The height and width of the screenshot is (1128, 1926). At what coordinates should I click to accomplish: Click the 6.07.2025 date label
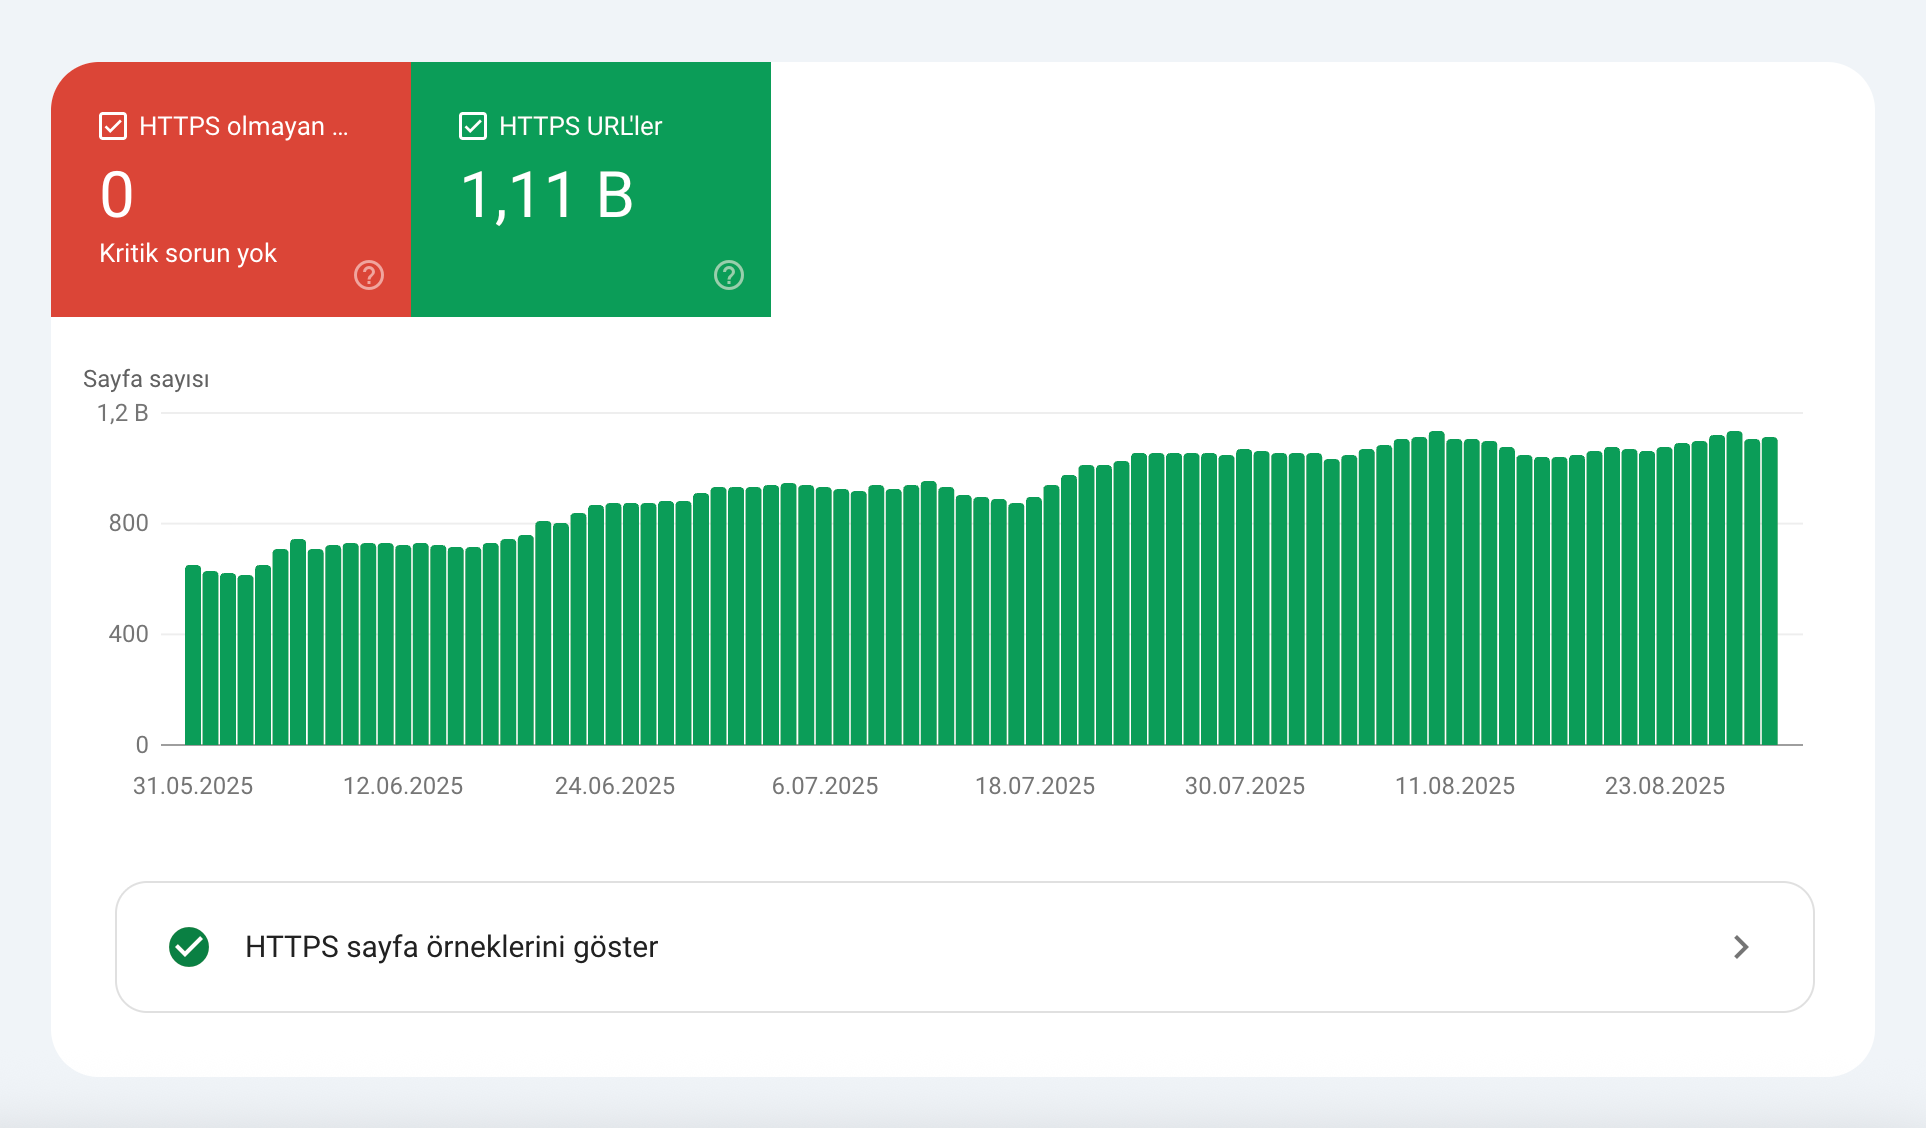[x=825, y=786]
